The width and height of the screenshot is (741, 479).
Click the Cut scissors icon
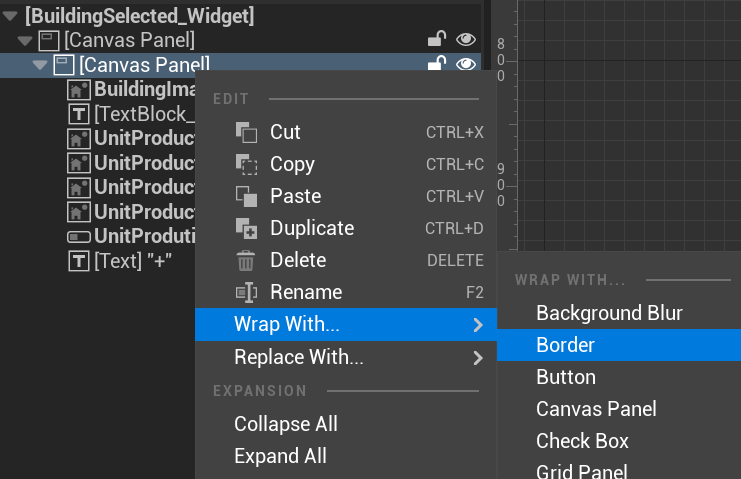point(246,132)
